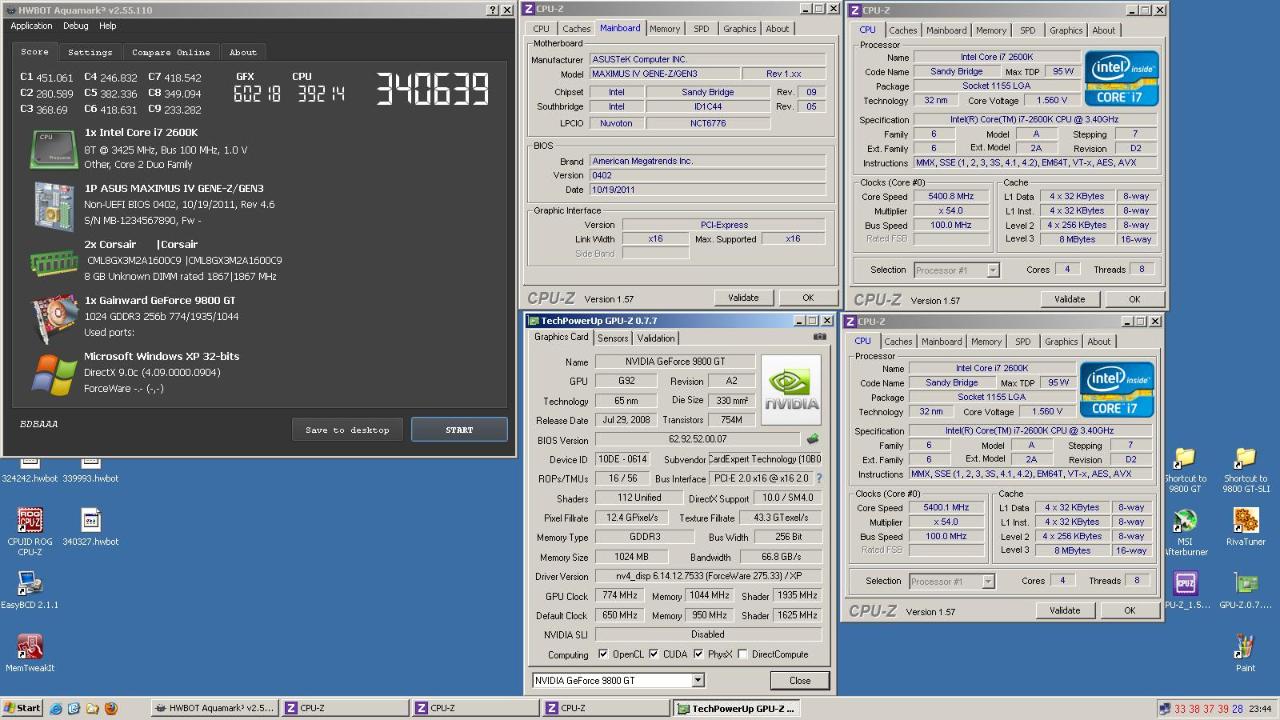Click BIOS date 10/19/2011 in CPU-Z
1280x720 pixels.
708,190
